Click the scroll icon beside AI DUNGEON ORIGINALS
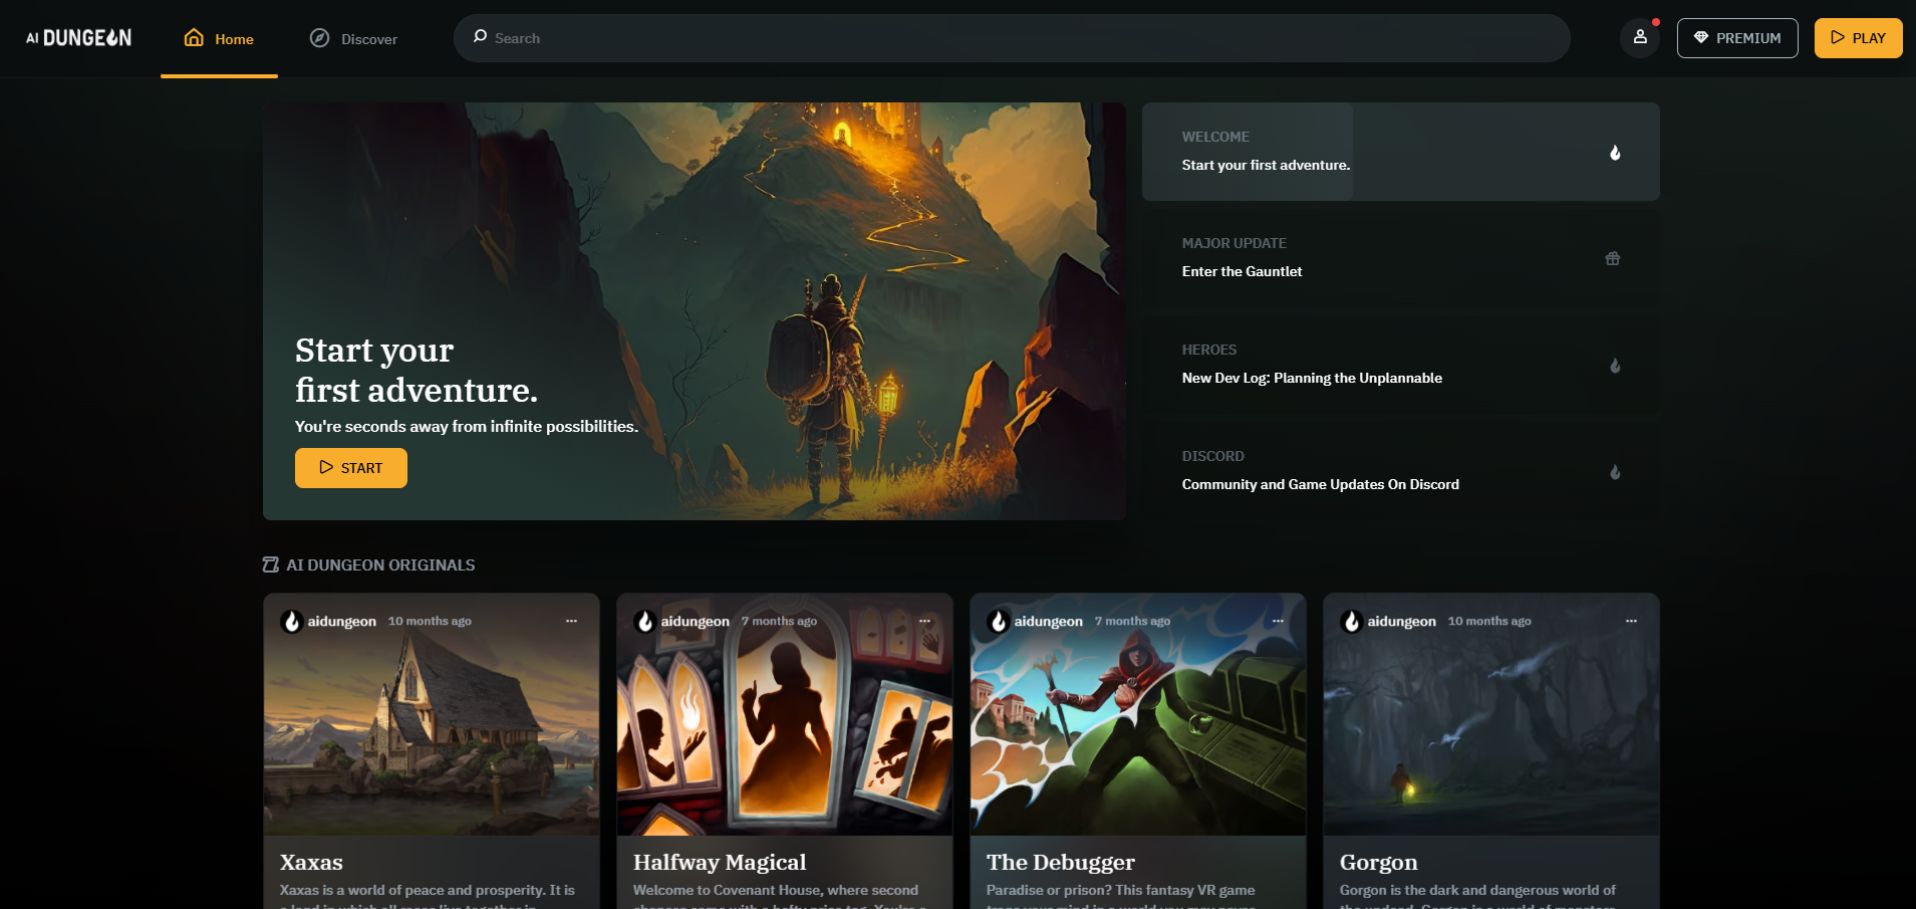 pyautogui.click(x=270, y=565)
